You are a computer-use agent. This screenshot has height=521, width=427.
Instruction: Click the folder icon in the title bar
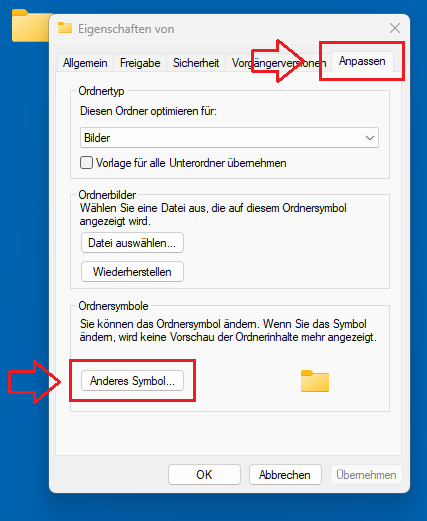65,28
